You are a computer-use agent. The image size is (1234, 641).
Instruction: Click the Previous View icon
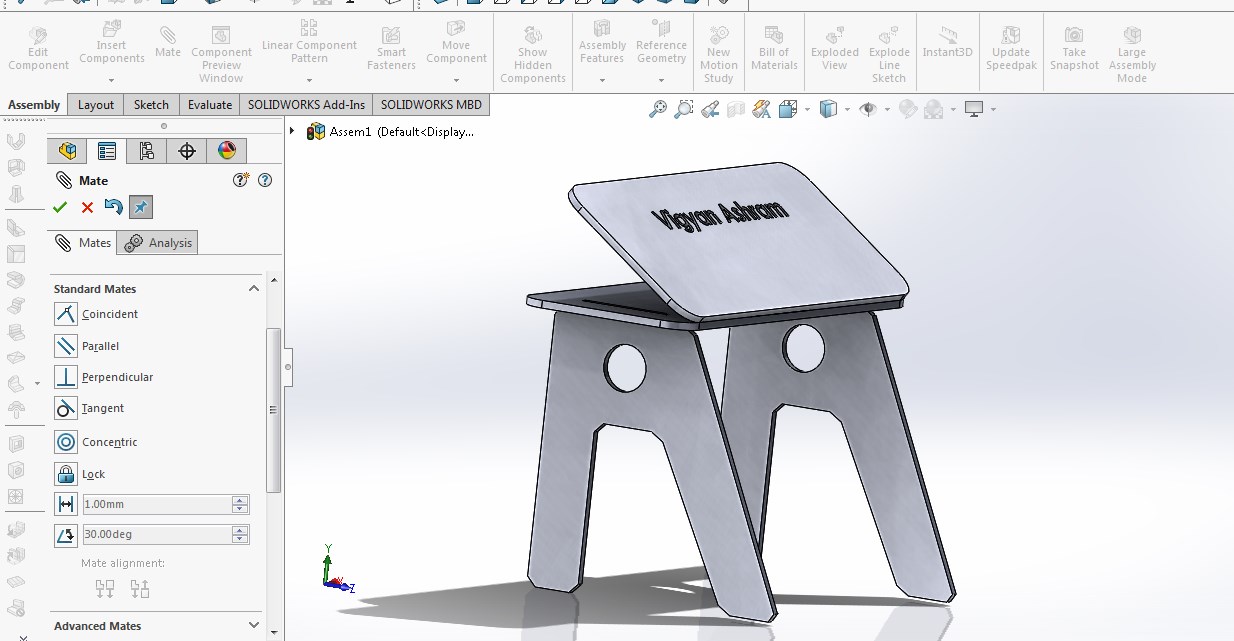[711, 109]
